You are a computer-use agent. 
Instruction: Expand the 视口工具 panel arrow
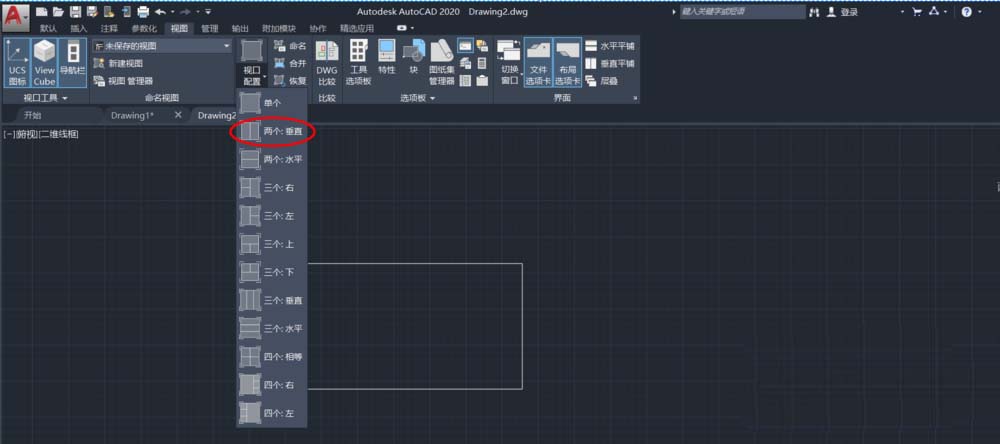pyautogui.click(x=64, y=98)
